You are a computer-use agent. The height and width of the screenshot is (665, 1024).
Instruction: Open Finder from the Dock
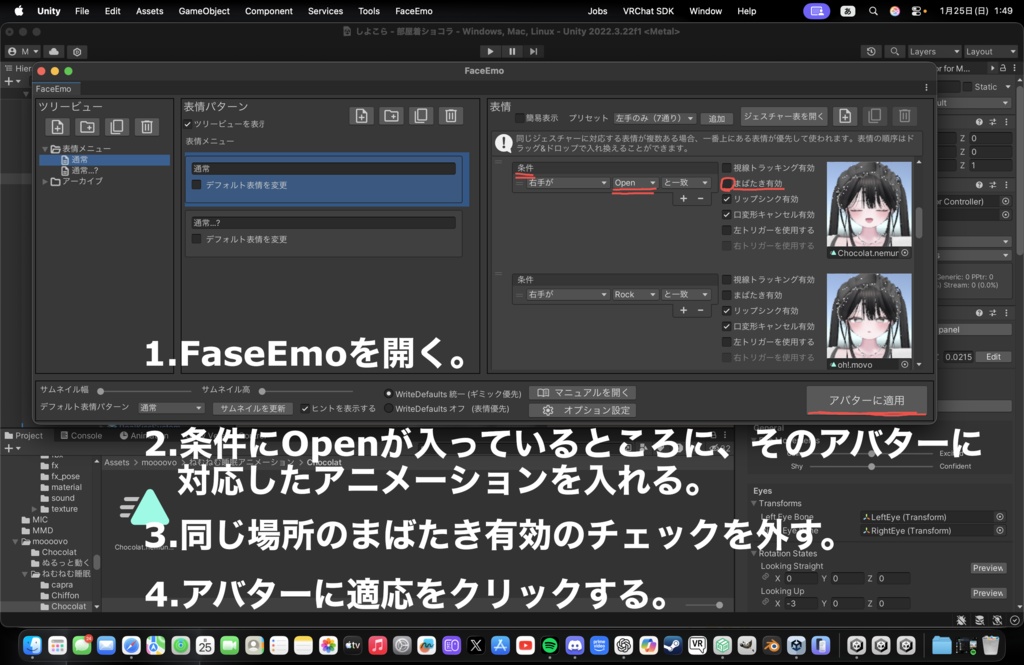coord(32,646)
